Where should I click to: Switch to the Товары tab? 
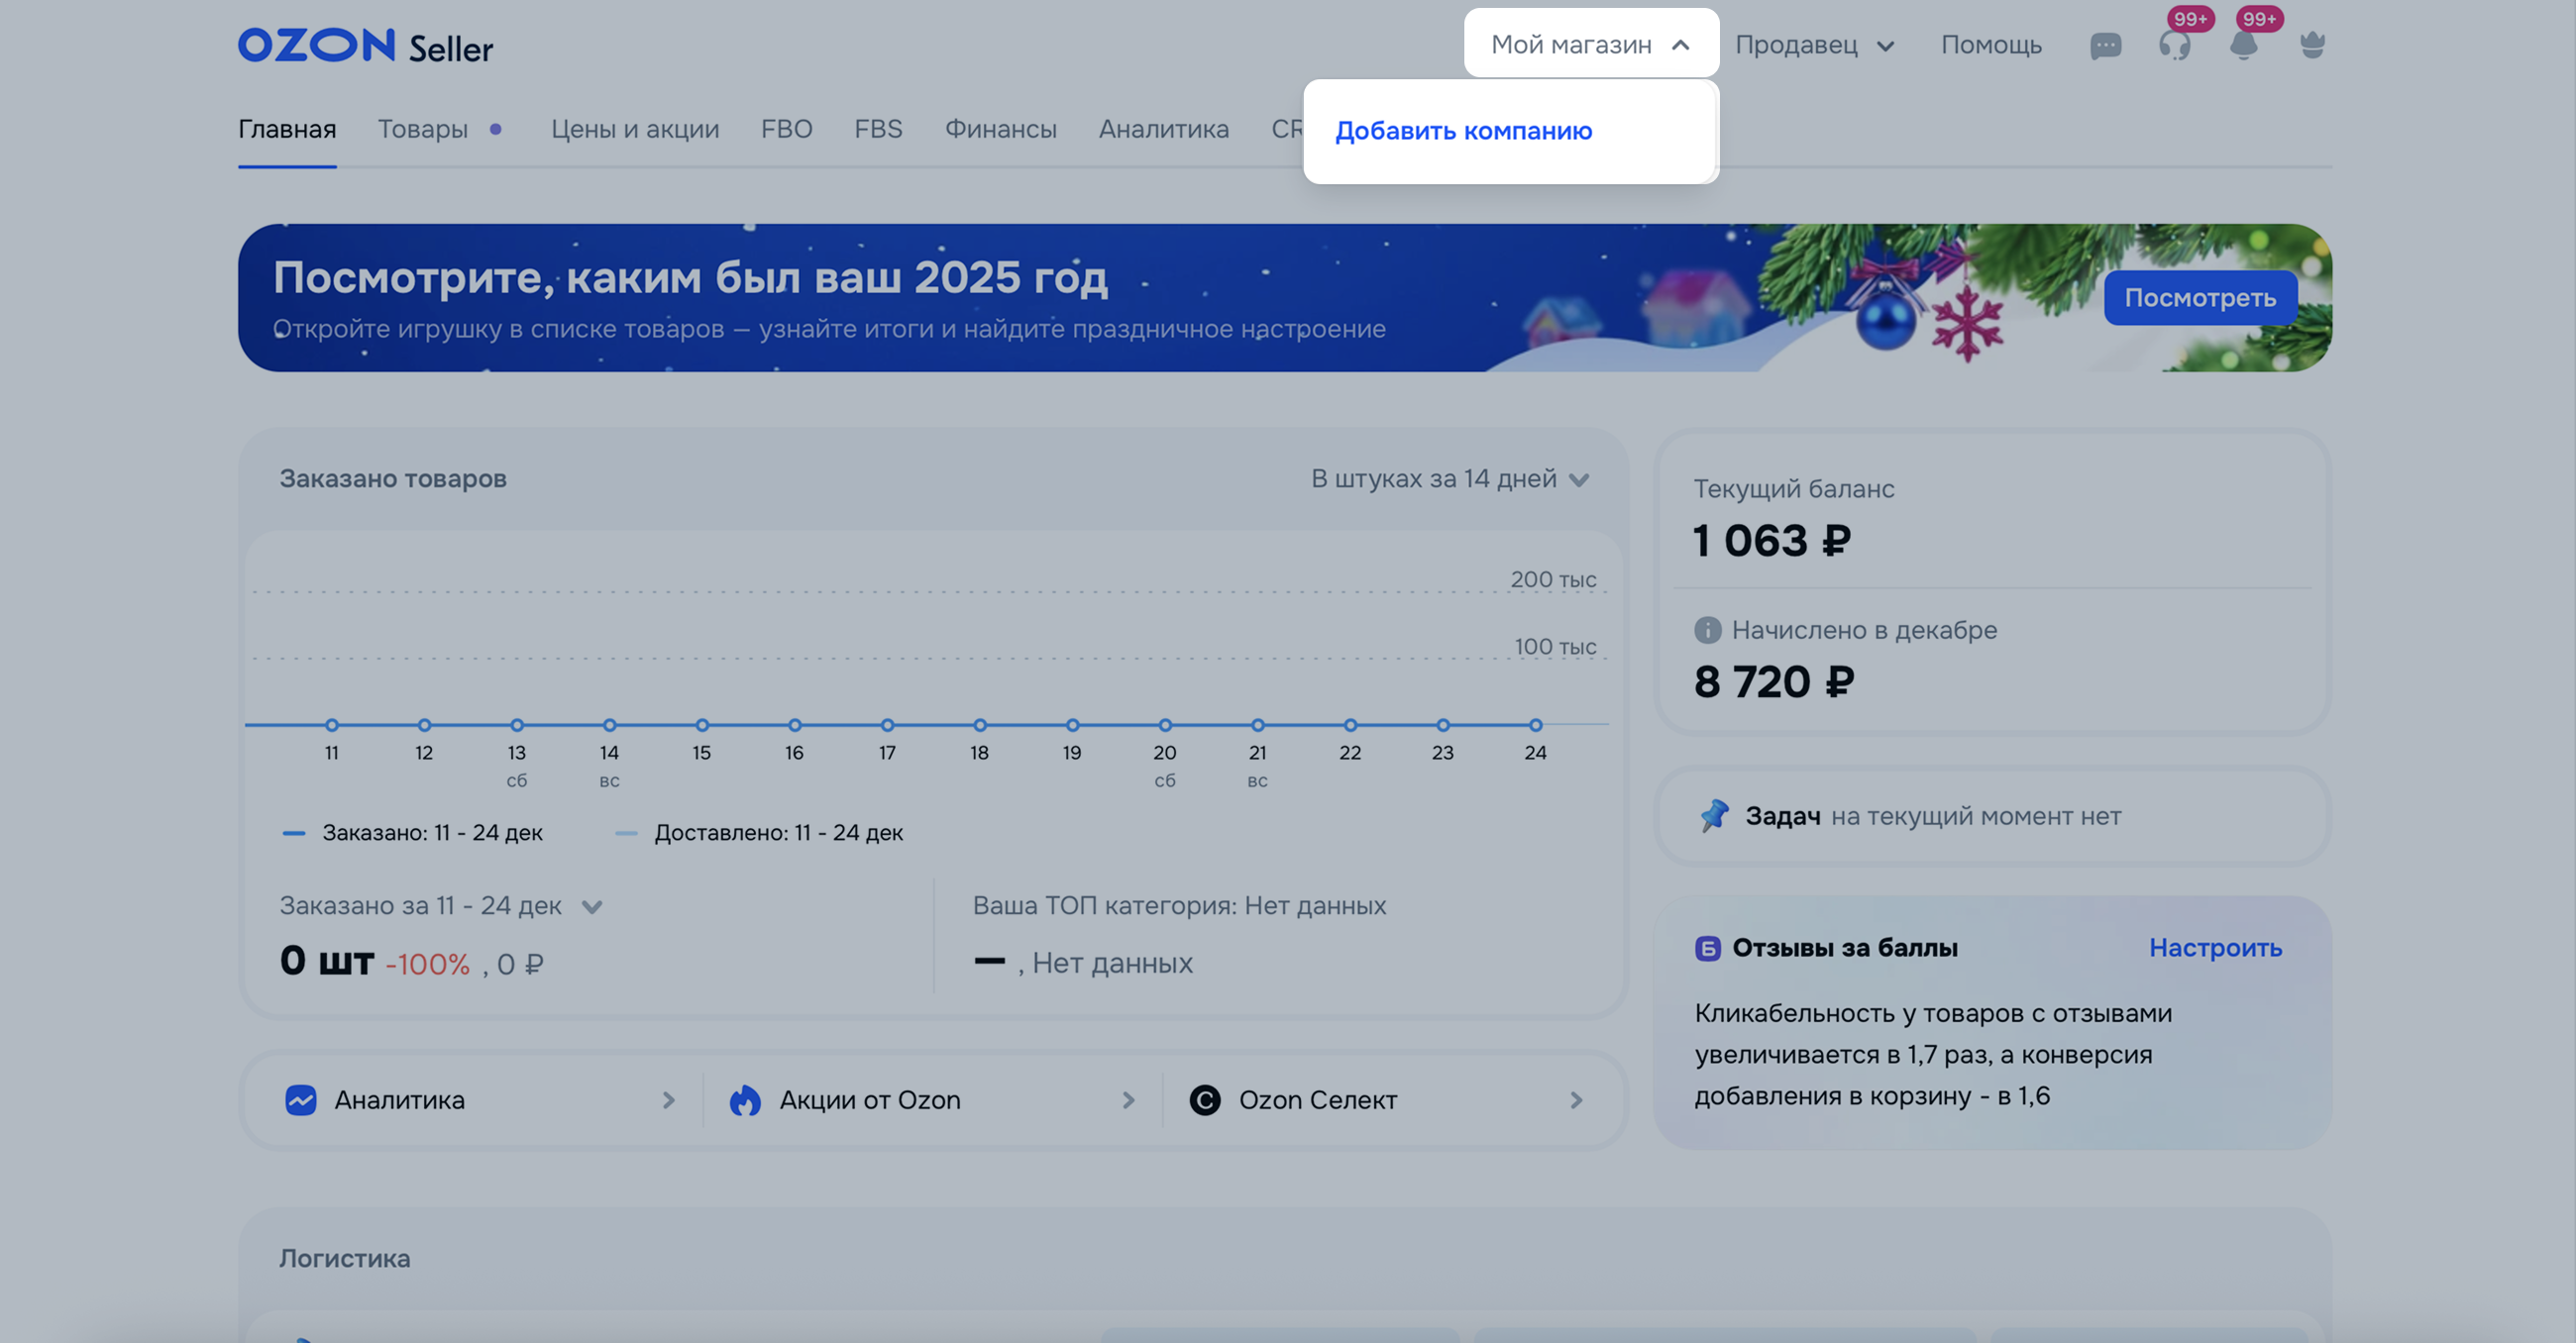tap(422, 130)
